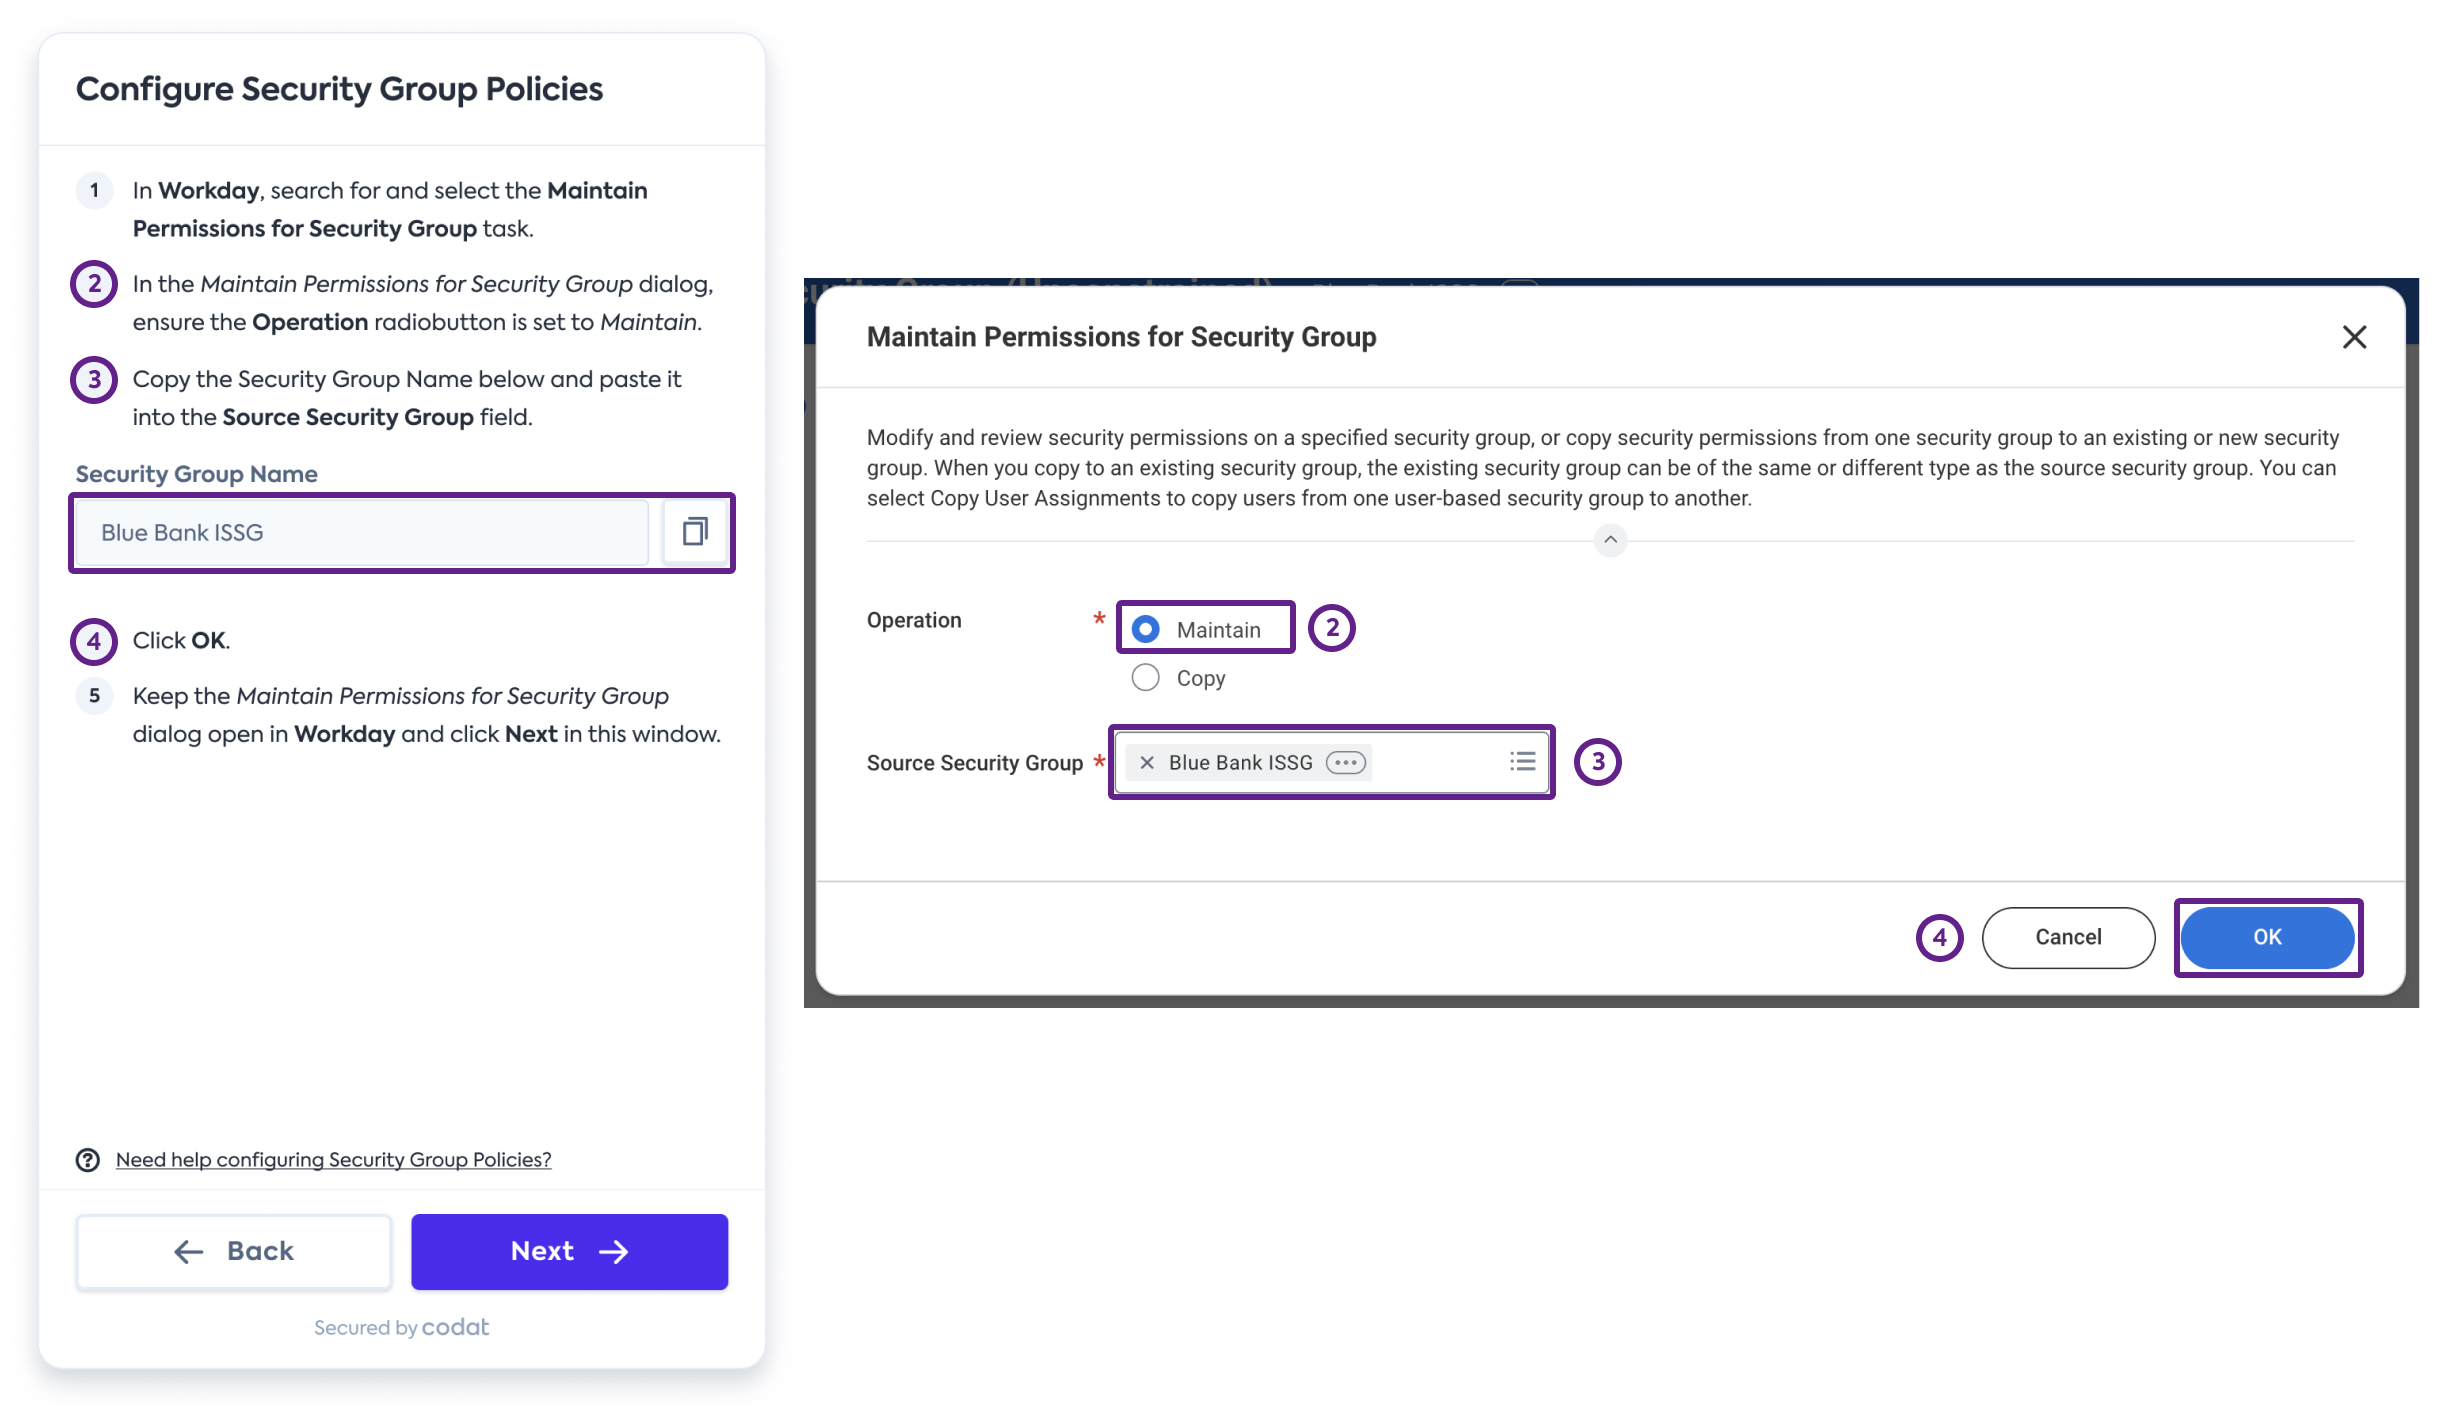The height and width of the screenshot is (1420, 2450).
Task: Click the codat logo in Secured by codat
Action: (455, 1327)
